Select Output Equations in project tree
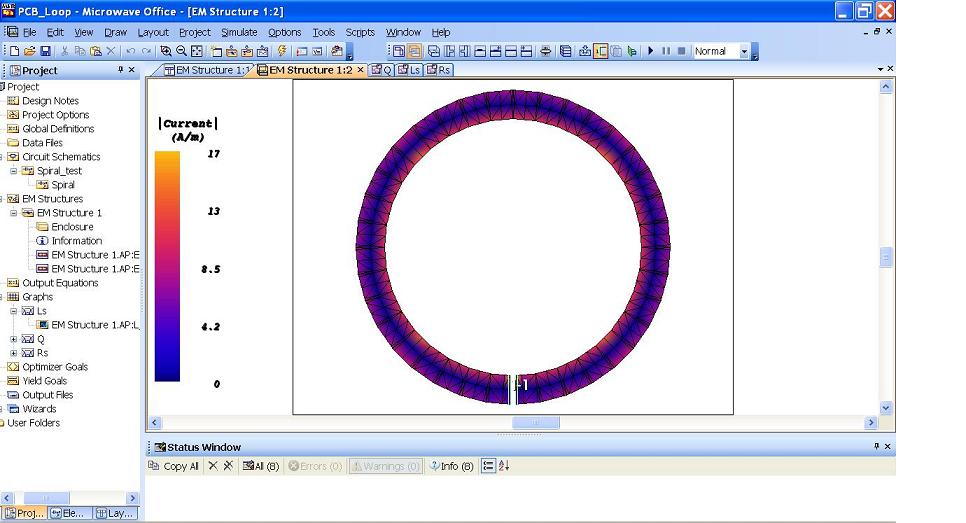This screenshot has height=523, width=966. coord(60,283)
